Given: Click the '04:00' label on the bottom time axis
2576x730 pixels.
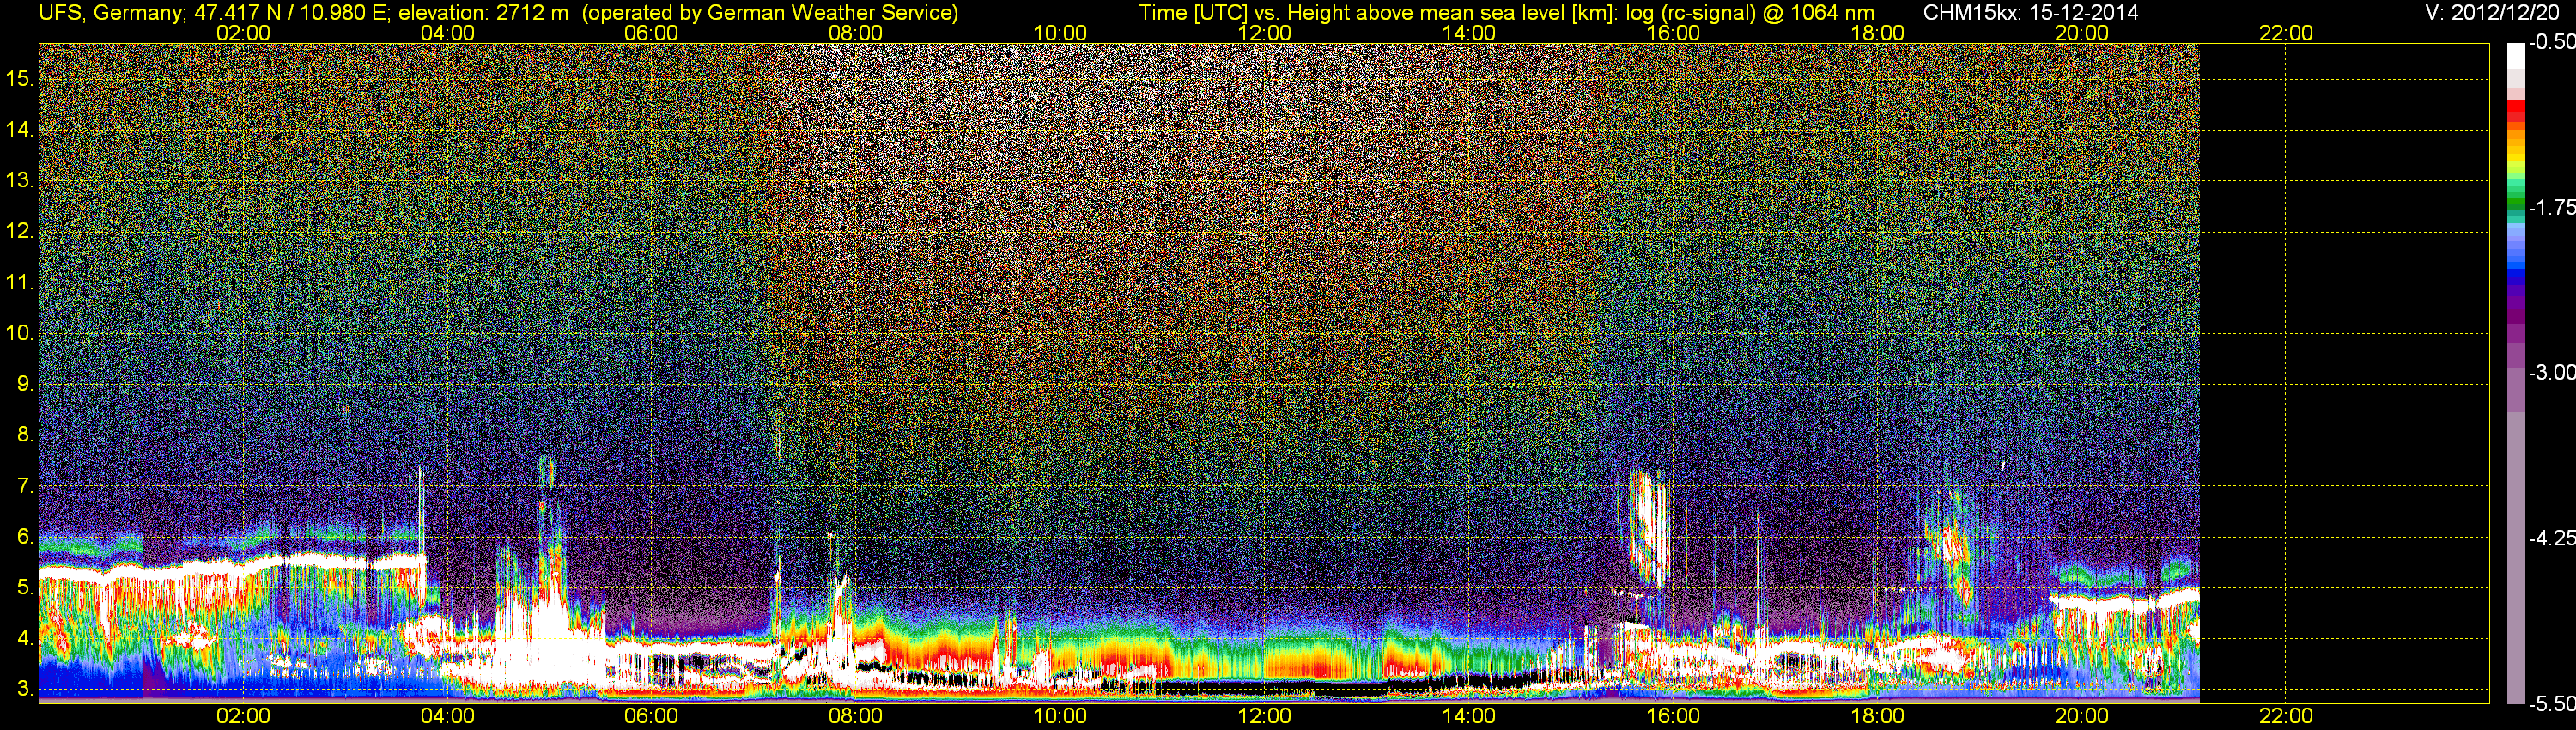Looking at the screenshot, I should pyautogui.click(x=447, y=716).
